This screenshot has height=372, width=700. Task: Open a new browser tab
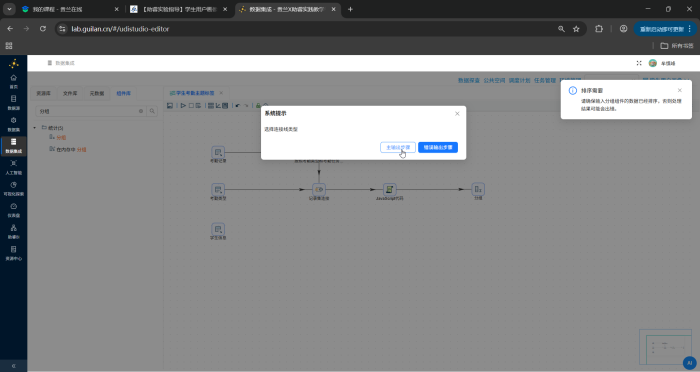pos(350,9)
